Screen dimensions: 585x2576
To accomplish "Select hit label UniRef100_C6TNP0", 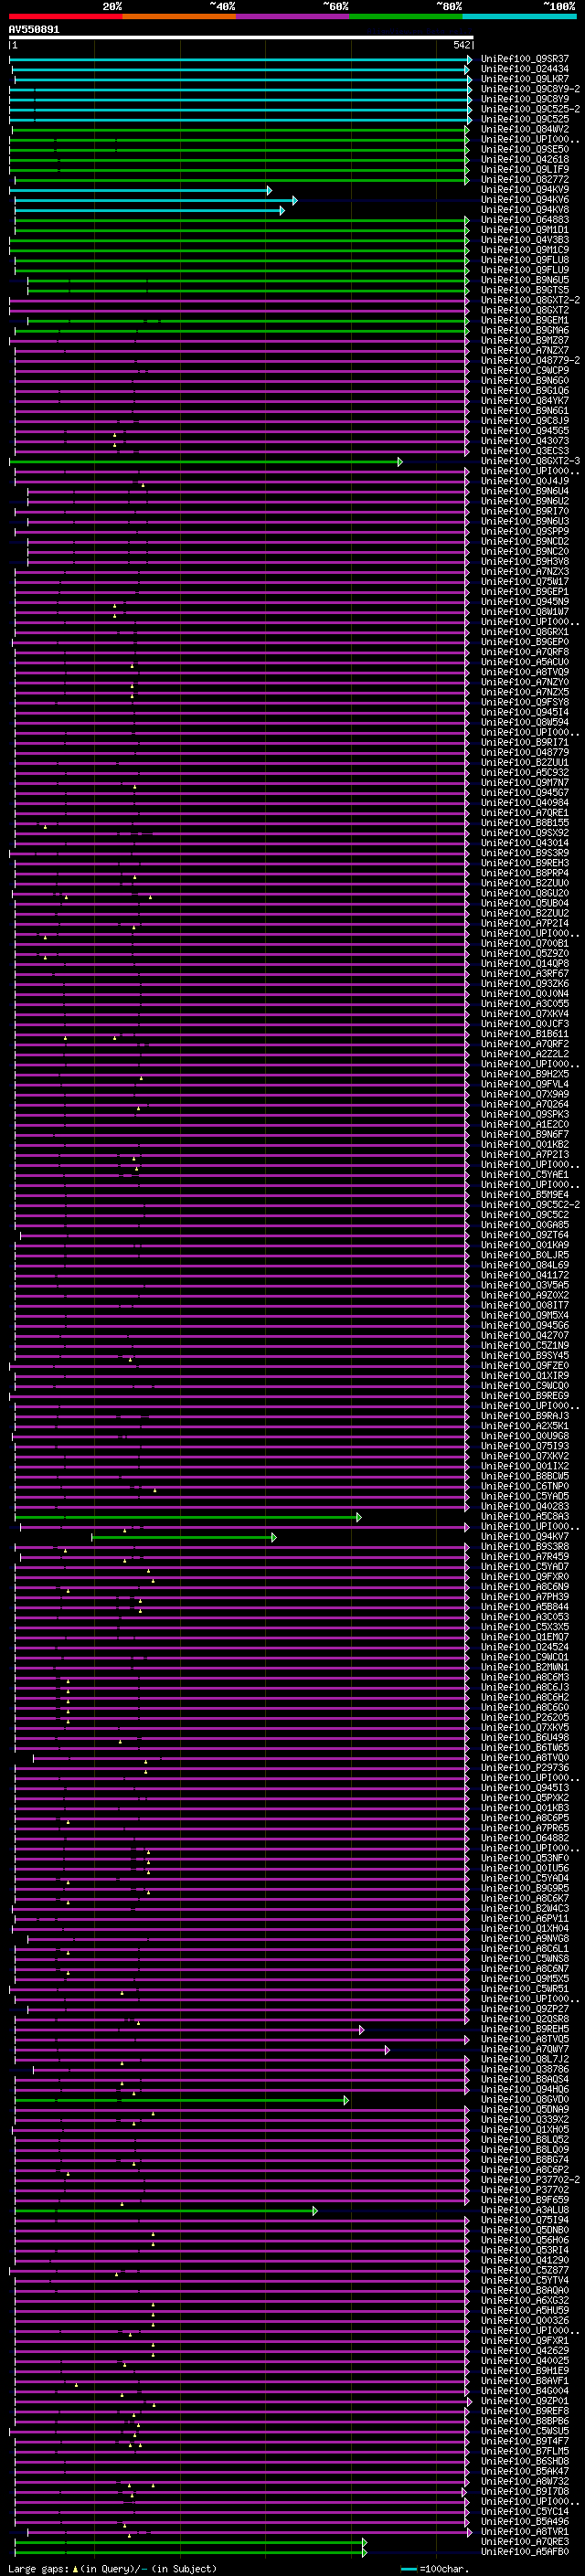I will coord(525,1486).
